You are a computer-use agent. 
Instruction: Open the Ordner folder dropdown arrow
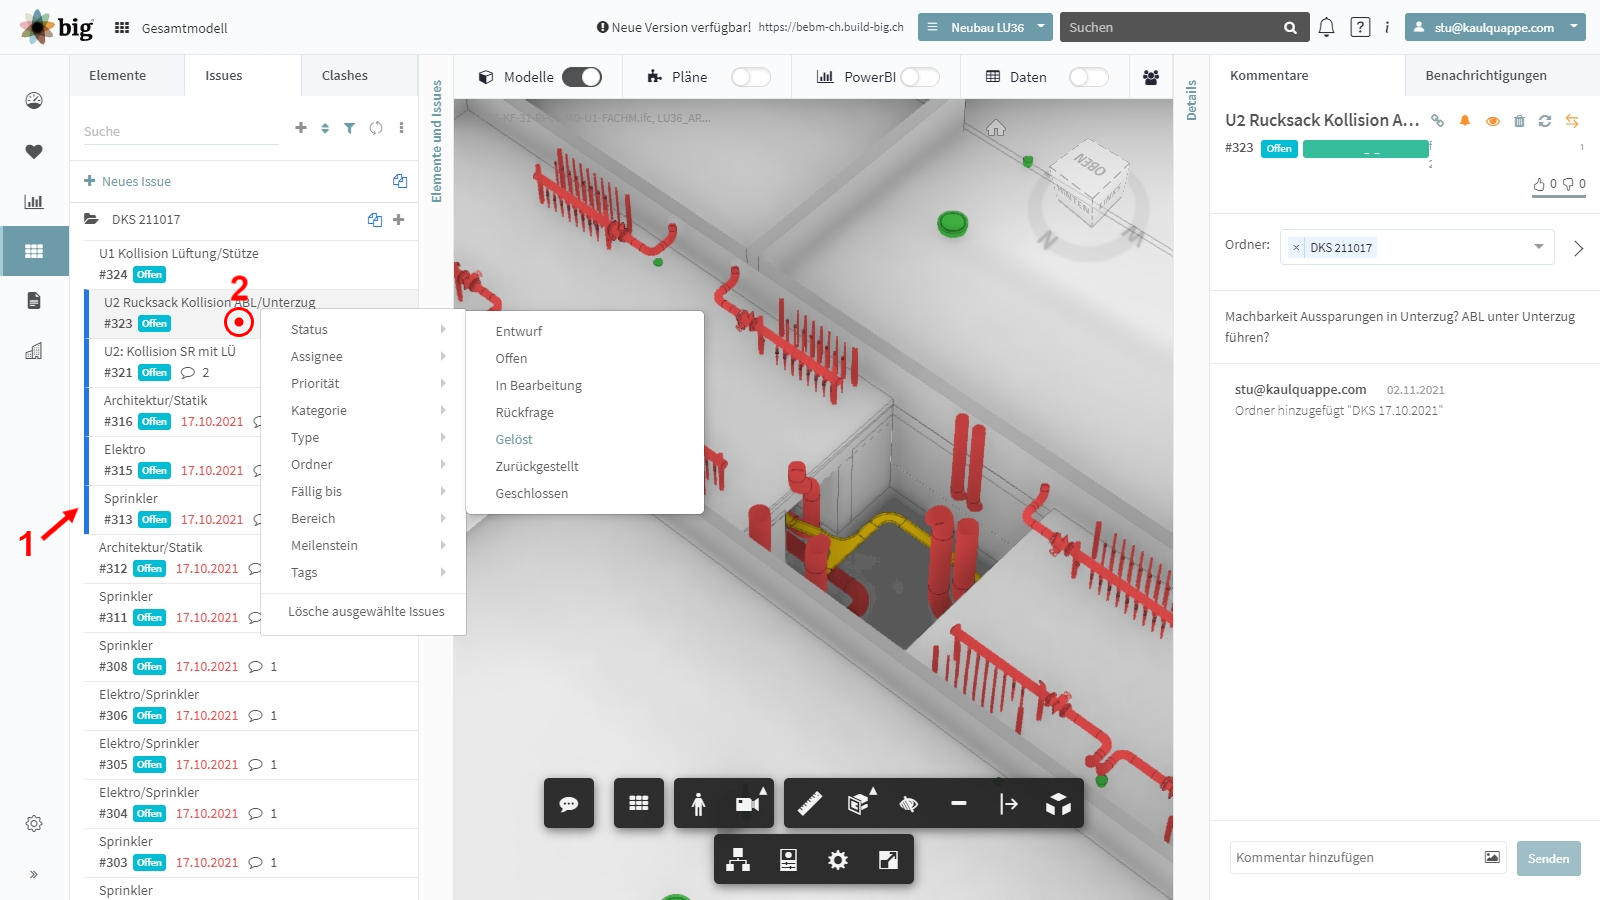1539,247
